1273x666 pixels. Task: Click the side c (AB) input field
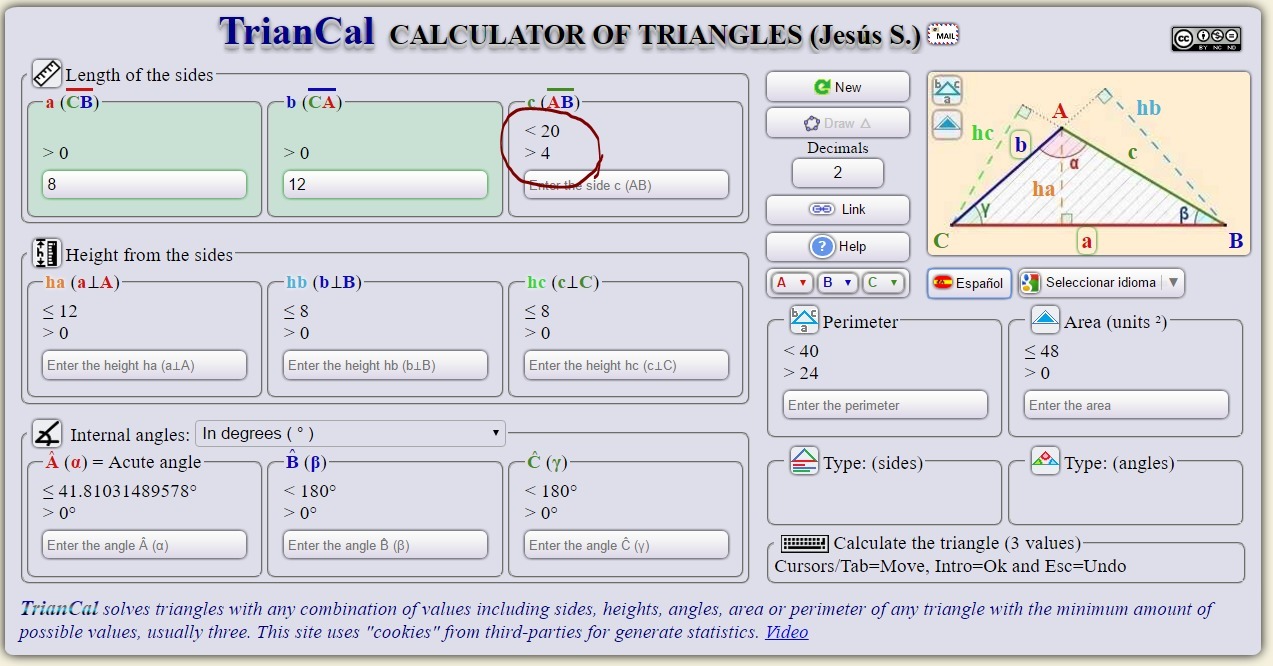(626, 185)
